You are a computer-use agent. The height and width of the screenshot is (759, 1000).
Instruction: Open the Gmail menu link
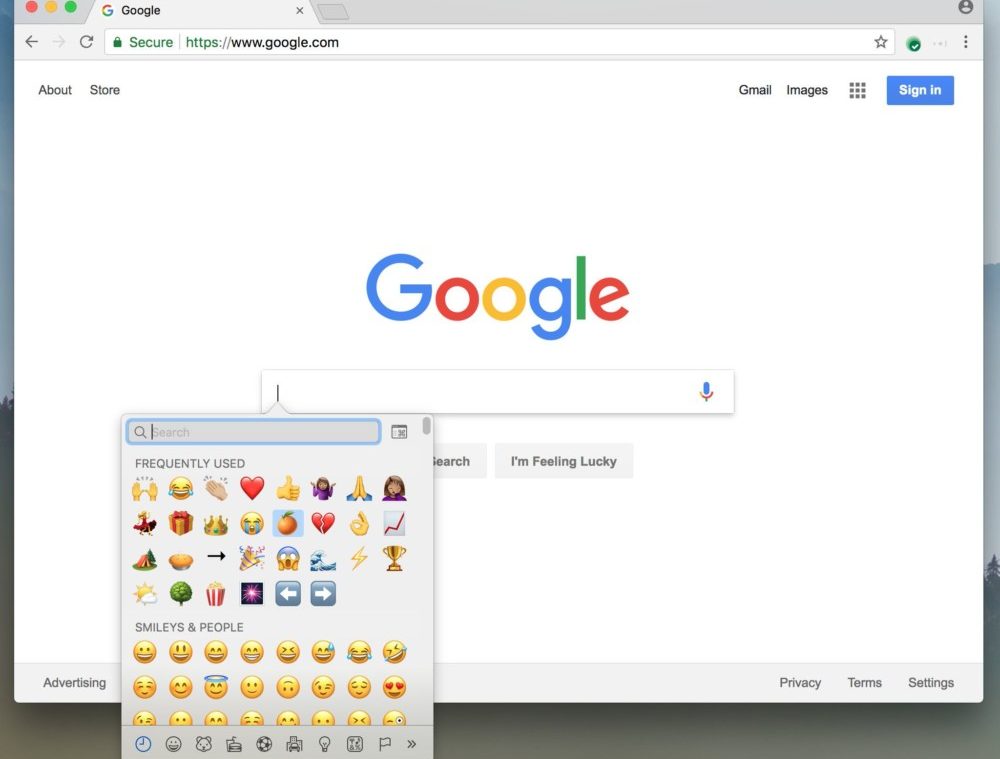[x=755, y=90]
